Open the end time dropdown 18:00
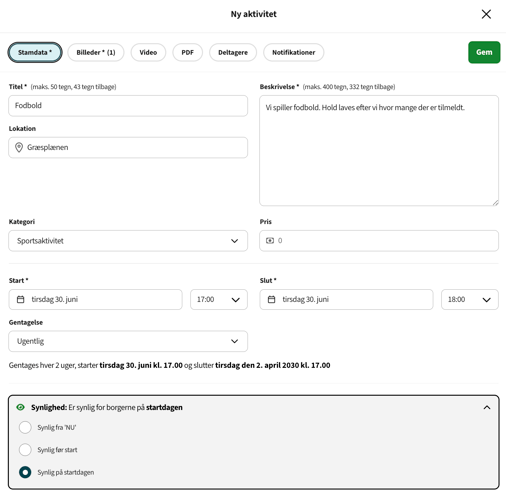This screenshot has height=495, width=506. click(x=470, y=299)
